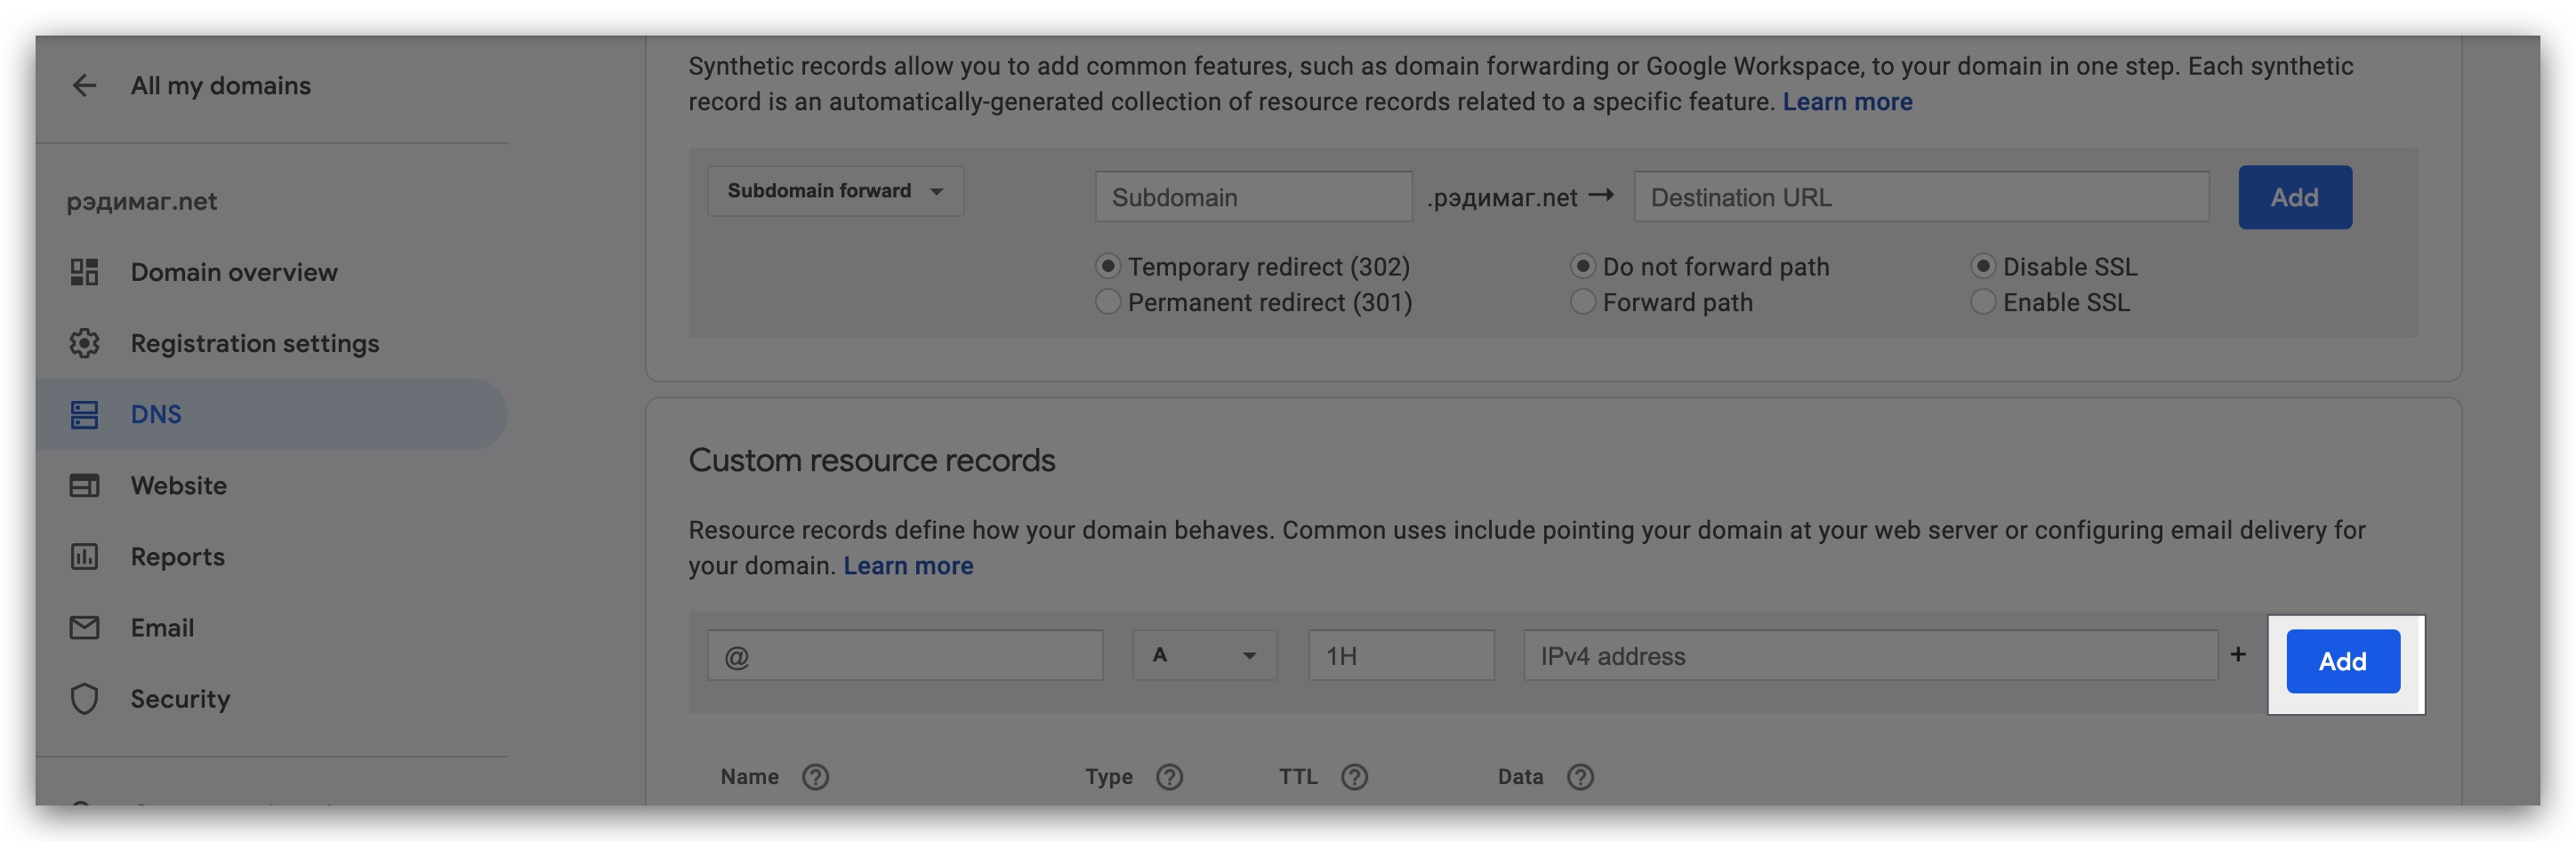
Task: Click the help icon next to Name column
Action: (x=815, y=777)
